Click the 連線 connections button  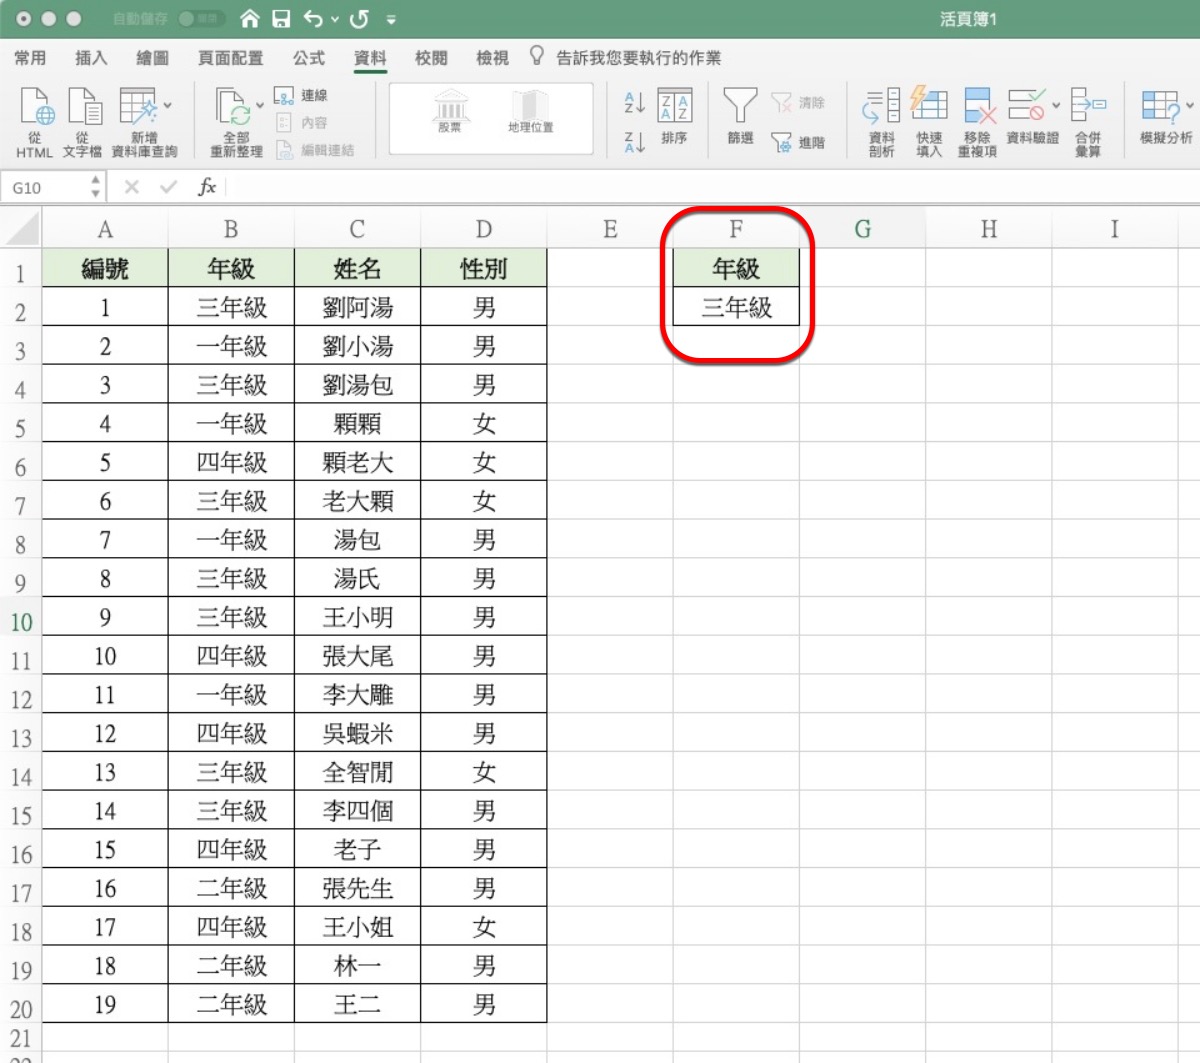tap(302, 95)
